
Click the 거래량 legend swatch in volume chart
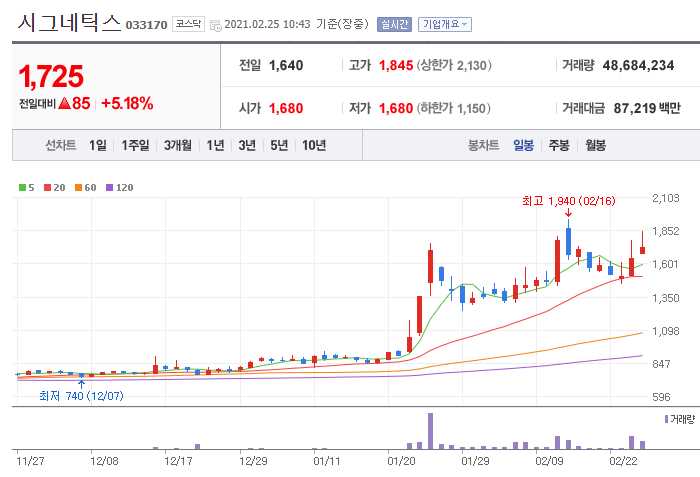tap(666, 419)
